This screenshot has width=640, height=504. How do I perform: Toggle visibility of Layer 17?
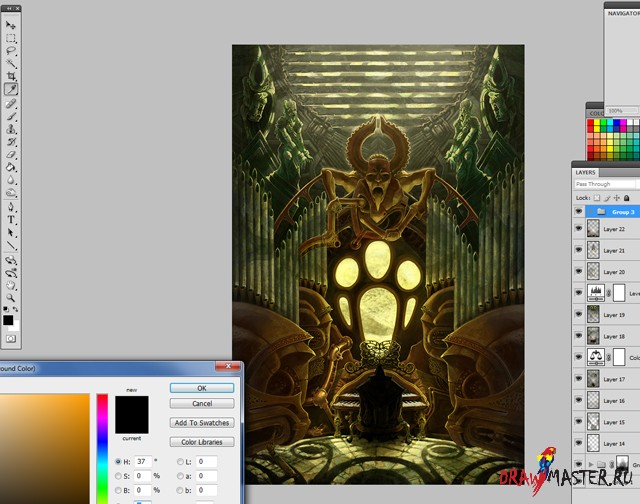pos(578,379)
